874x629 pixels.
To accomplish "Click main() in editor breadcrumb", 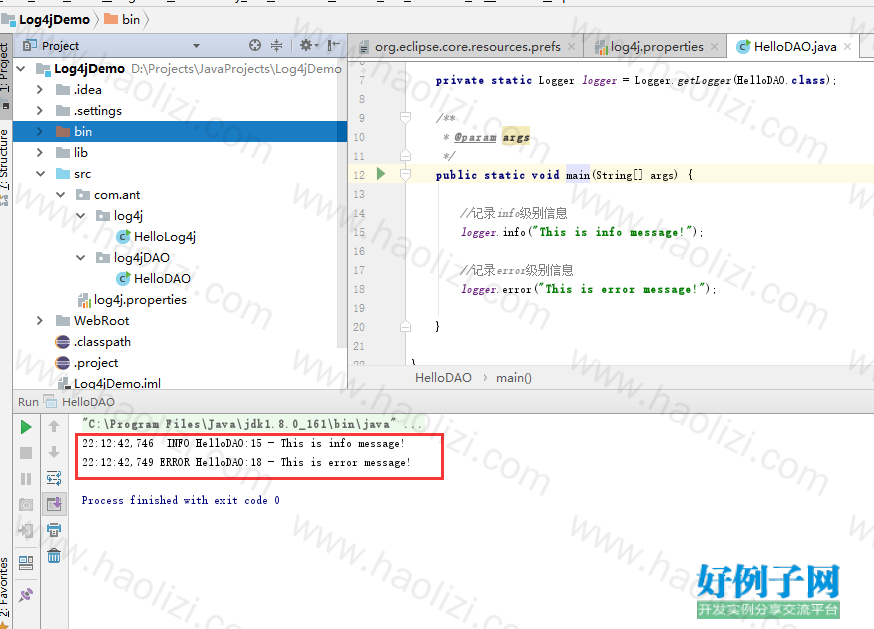I will (x=514, y=378).
